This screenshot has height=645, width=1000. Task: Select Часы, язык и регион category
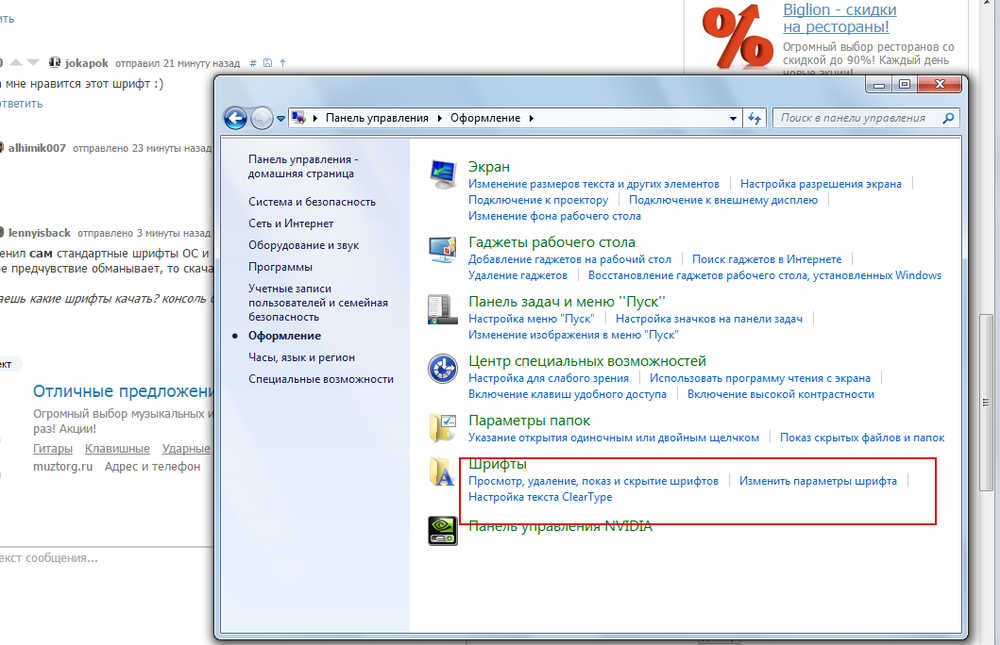tap(301, 357)
